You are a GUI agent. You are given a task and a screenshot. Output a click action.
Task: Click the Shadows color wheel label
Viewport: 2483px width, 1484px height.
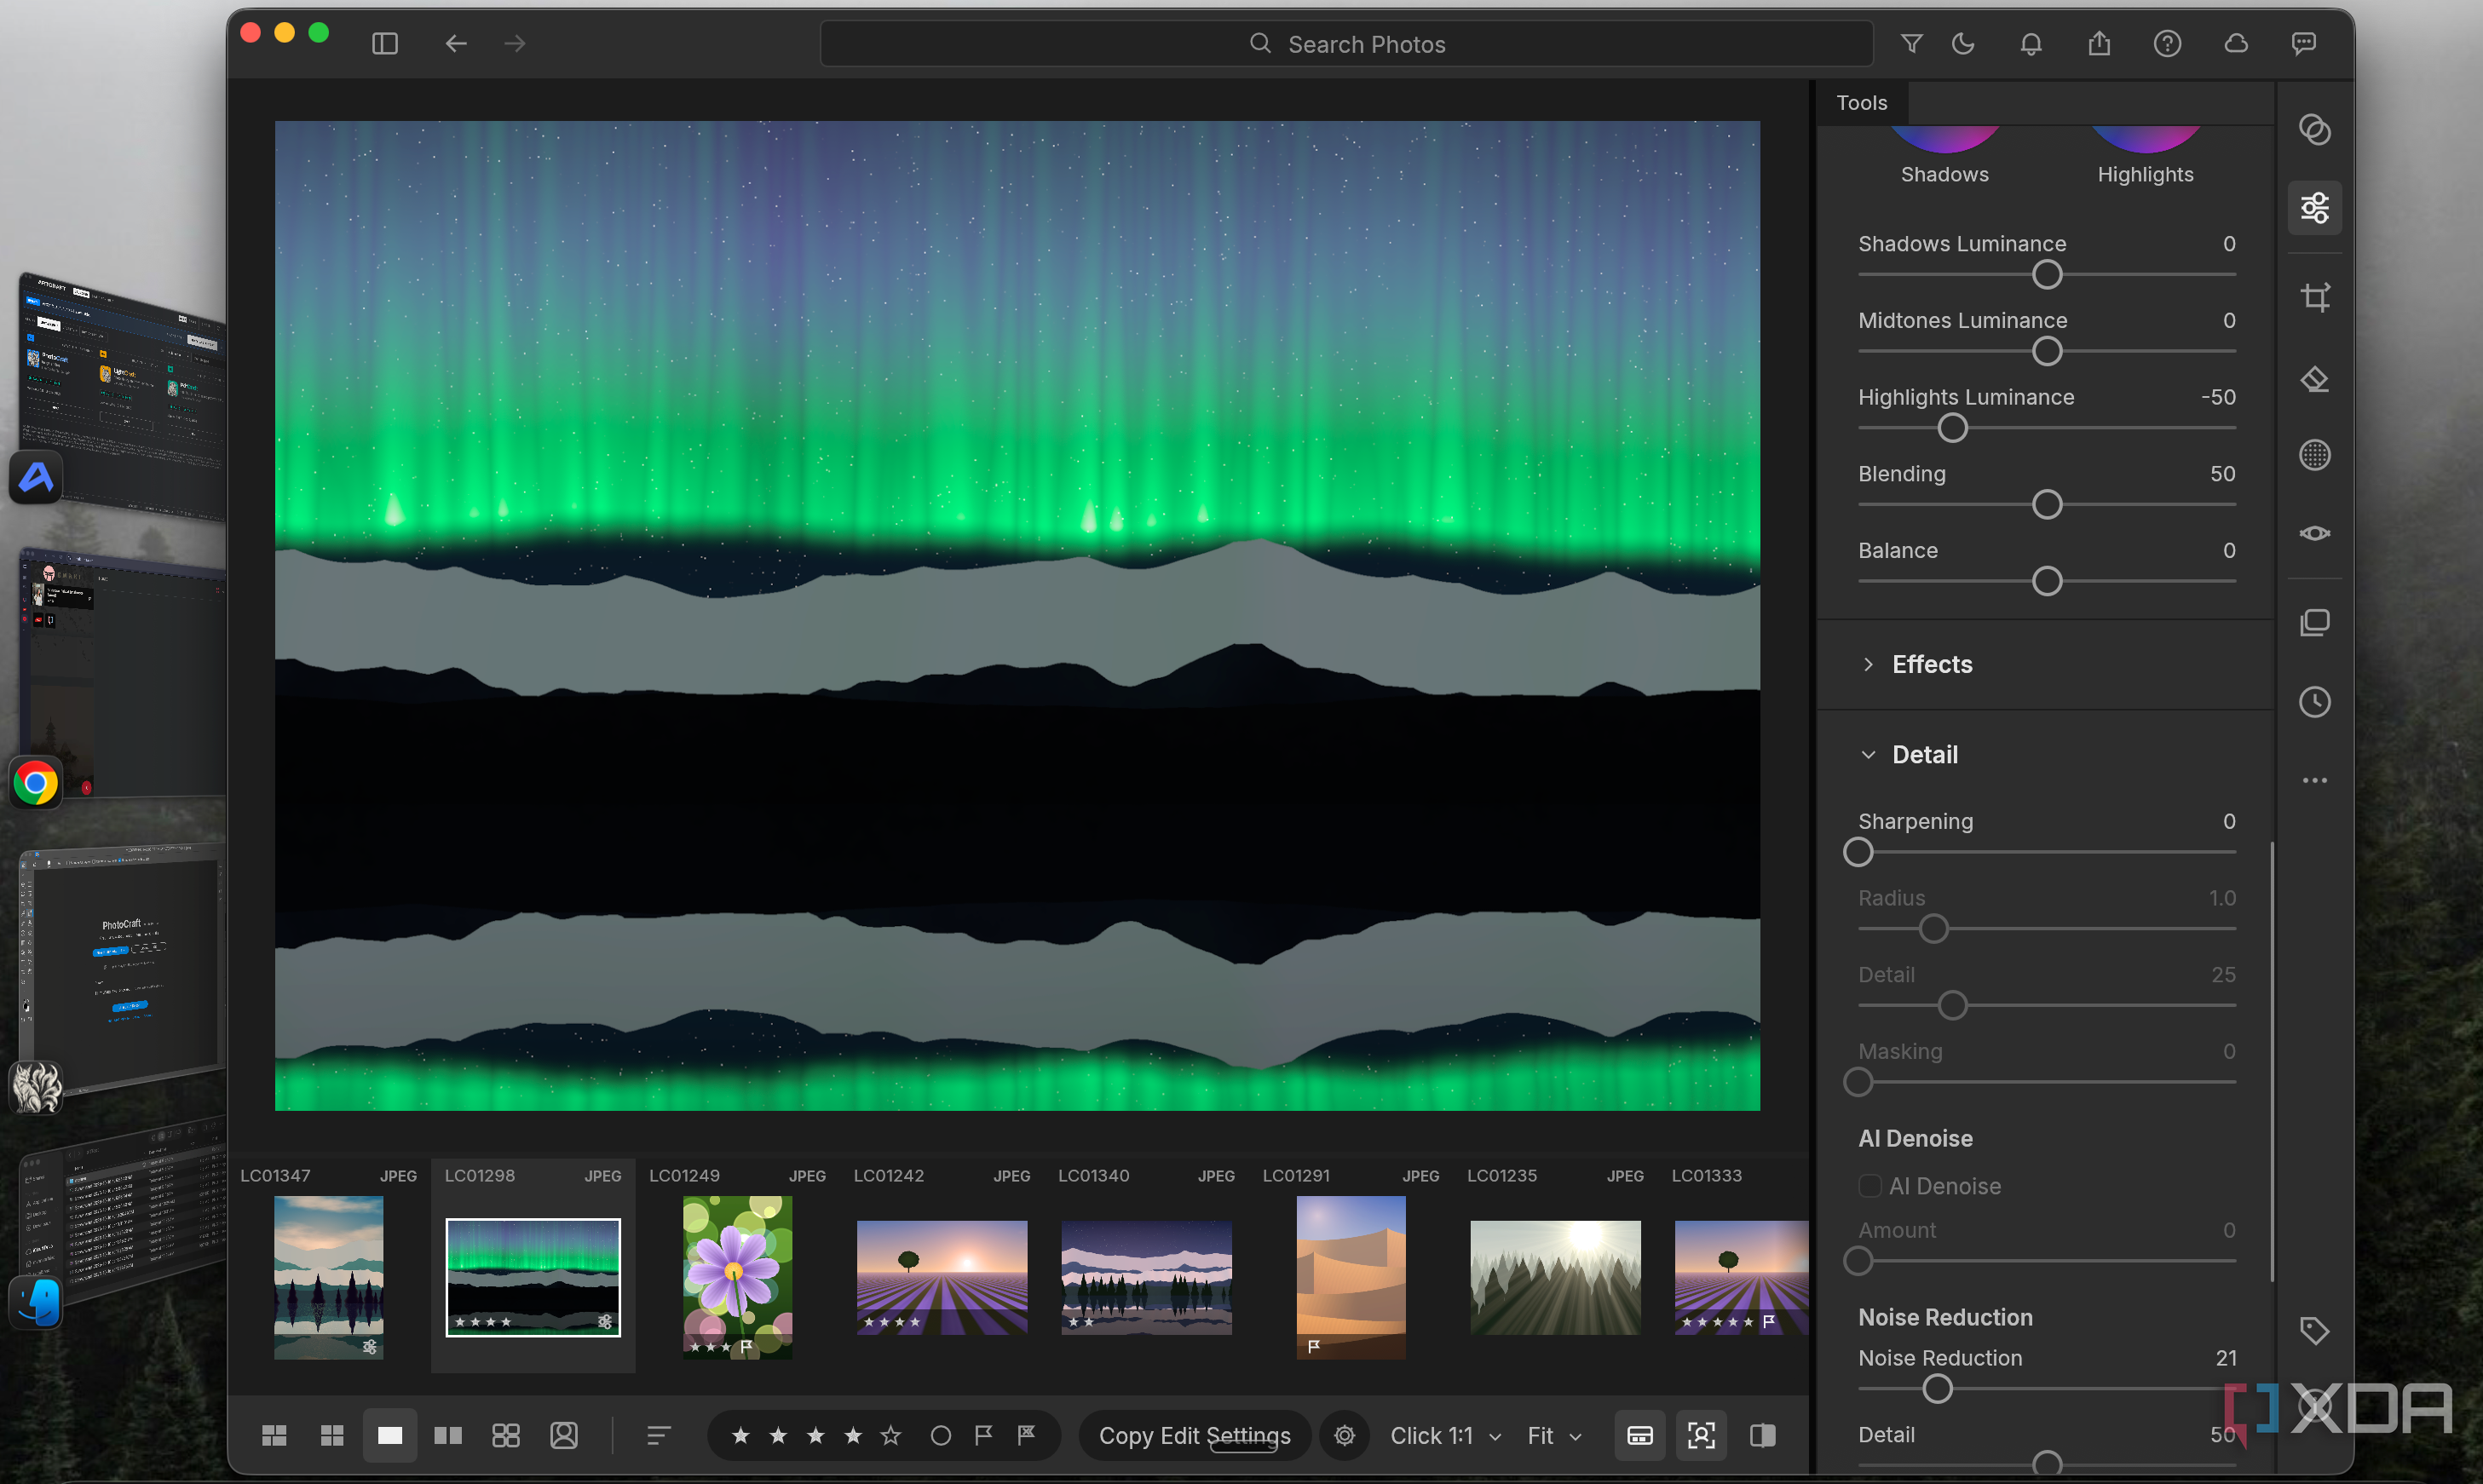1944,174
